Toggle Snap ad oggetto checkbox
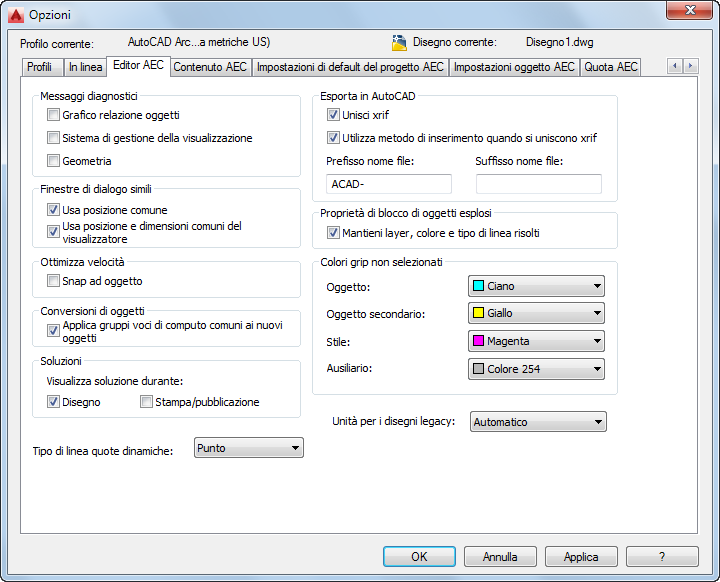This screenshot has height=582, width=720. tap(53, 281)
